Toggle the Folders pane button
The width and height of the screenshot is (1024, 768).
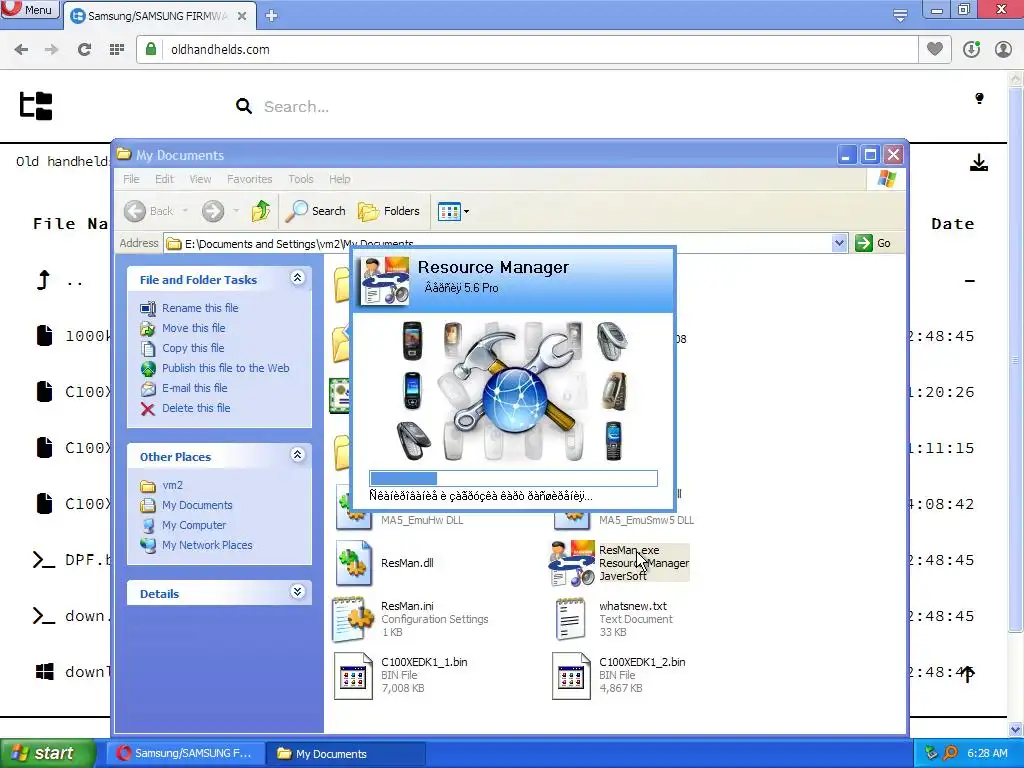[389, 211]
